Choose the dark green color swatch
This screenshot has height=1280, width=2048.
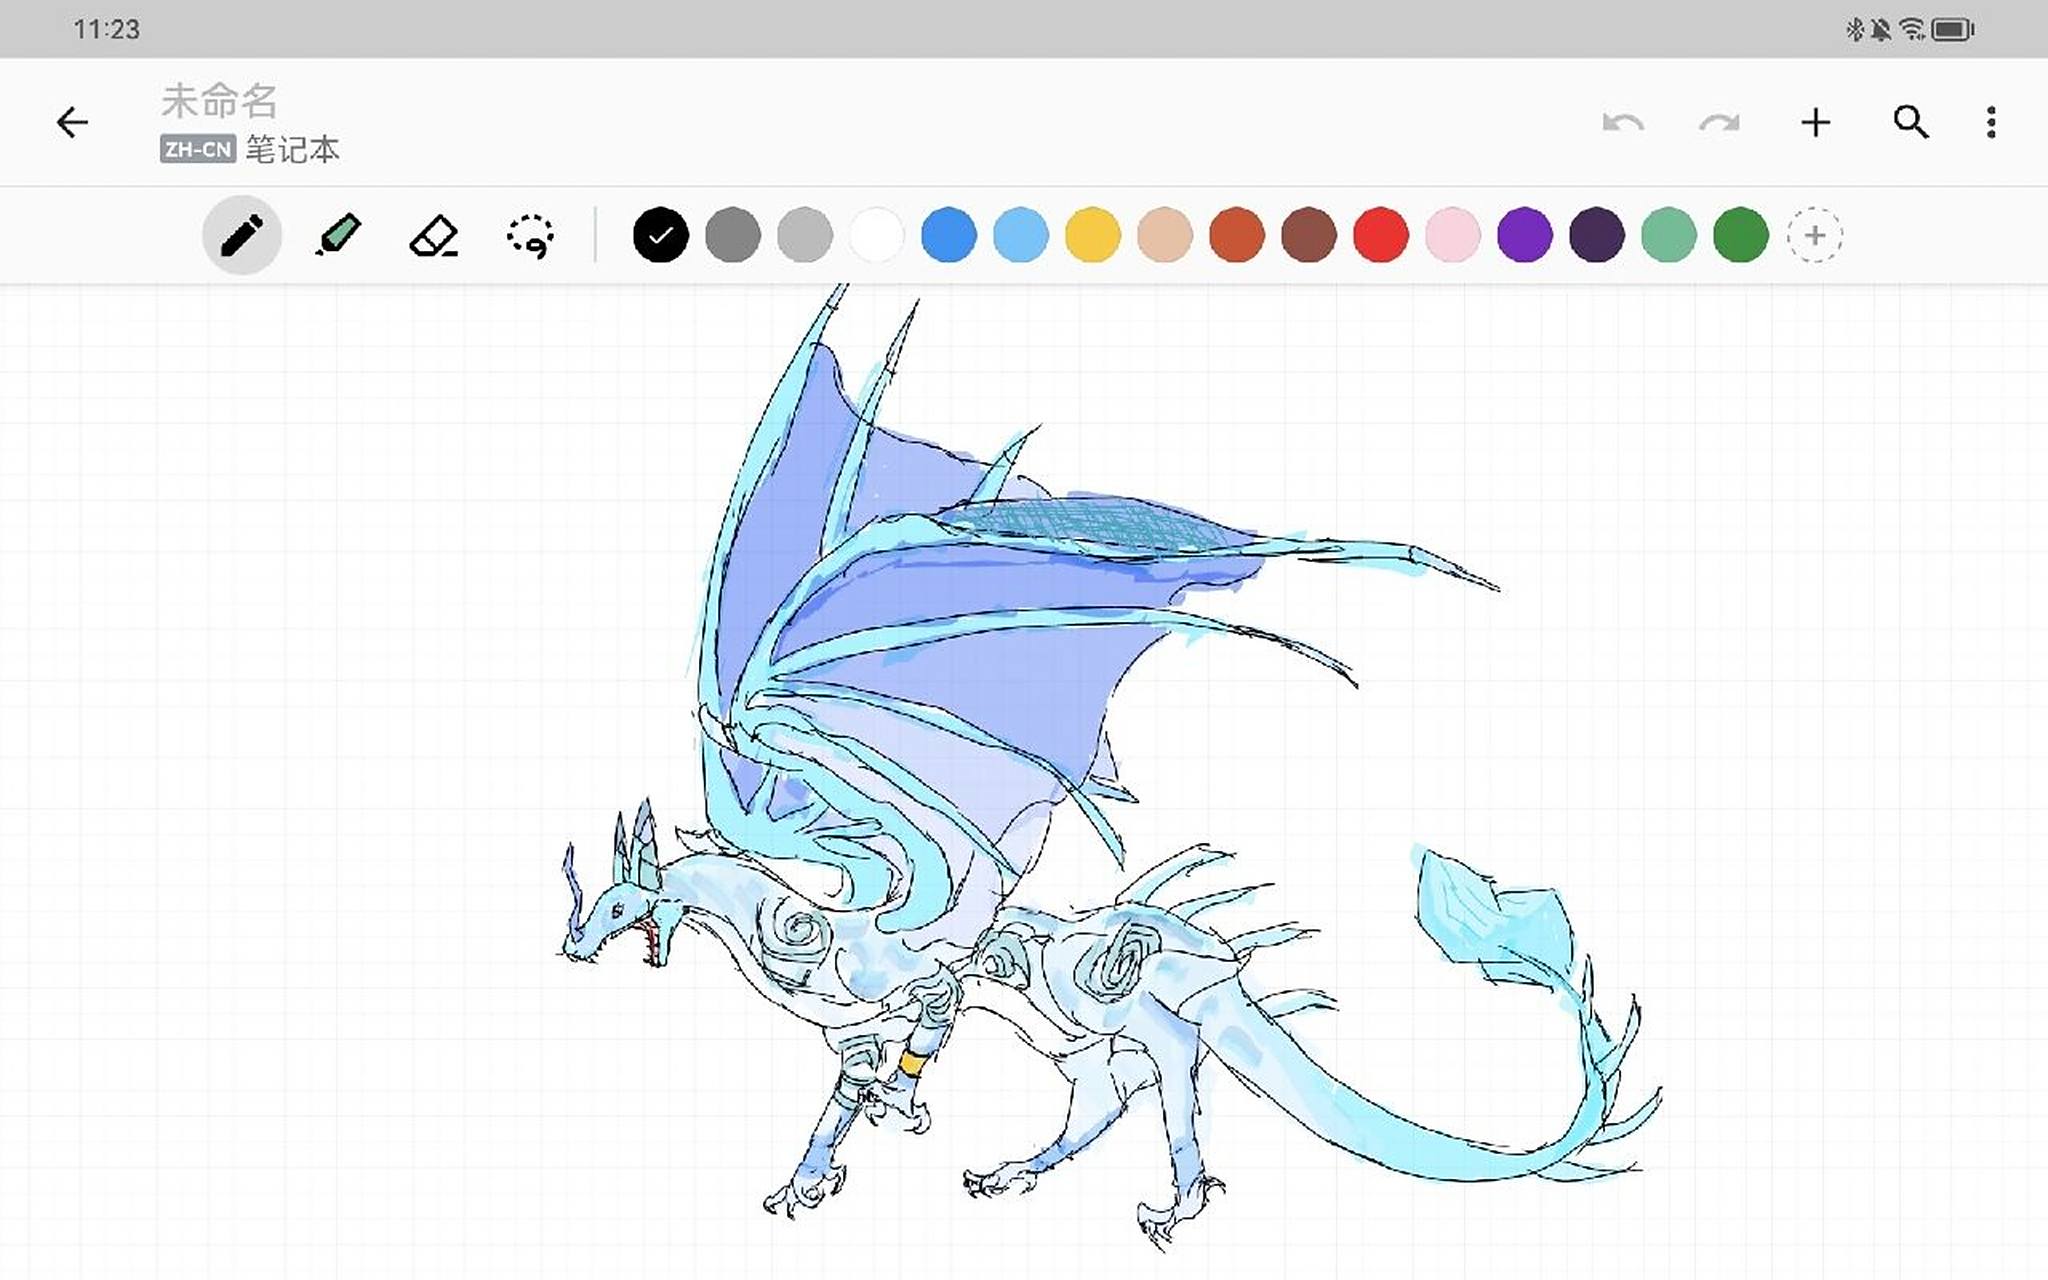point(1740,236)
